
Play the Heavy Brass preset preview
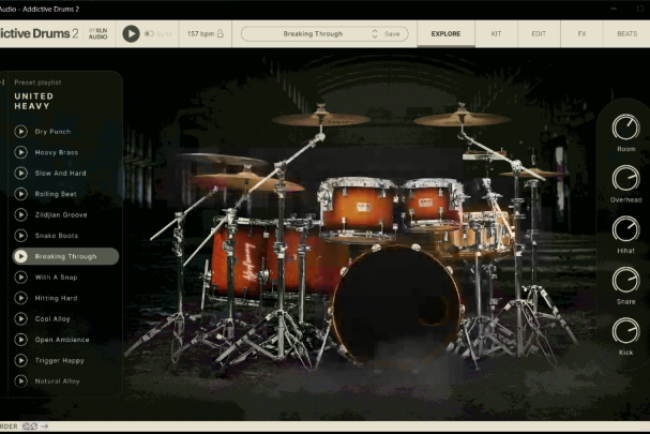click(x=21, y=152)
